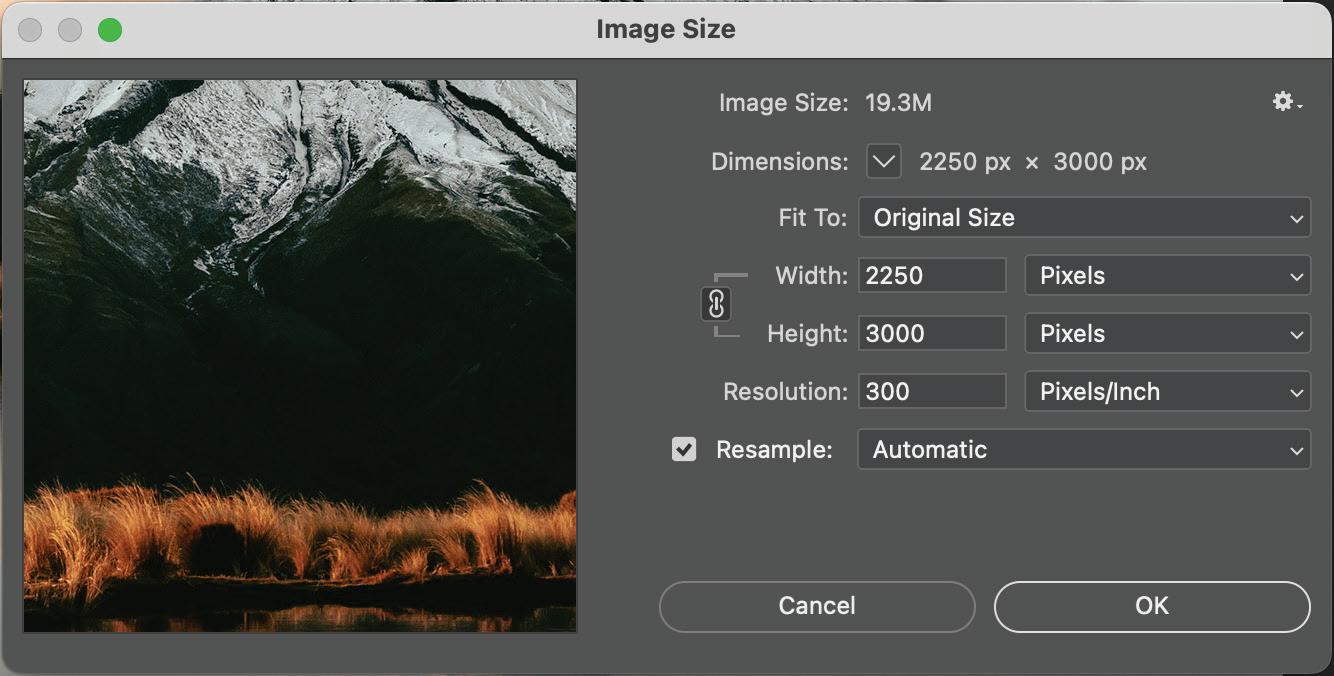Click the gear settings icon
1334x676 pixels.
1284,101
